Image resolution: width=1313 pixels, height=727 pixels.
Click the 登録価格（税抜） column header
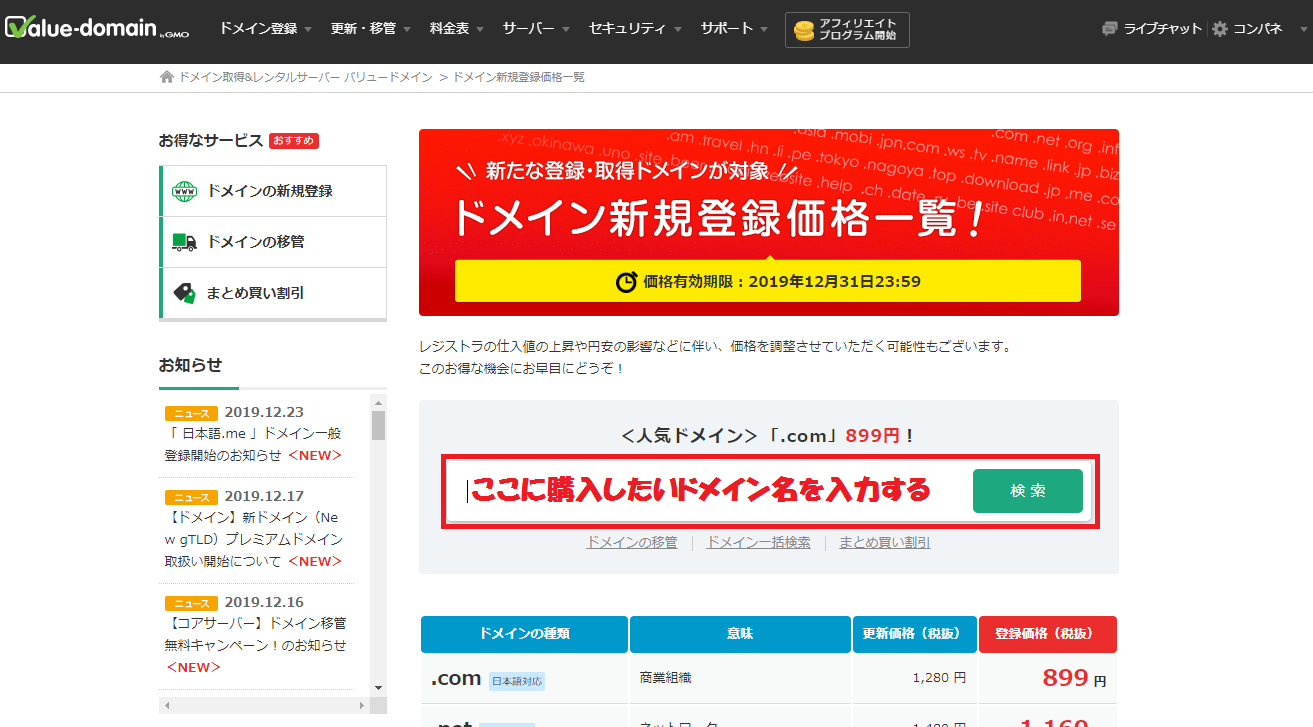tap(1047, 634)
